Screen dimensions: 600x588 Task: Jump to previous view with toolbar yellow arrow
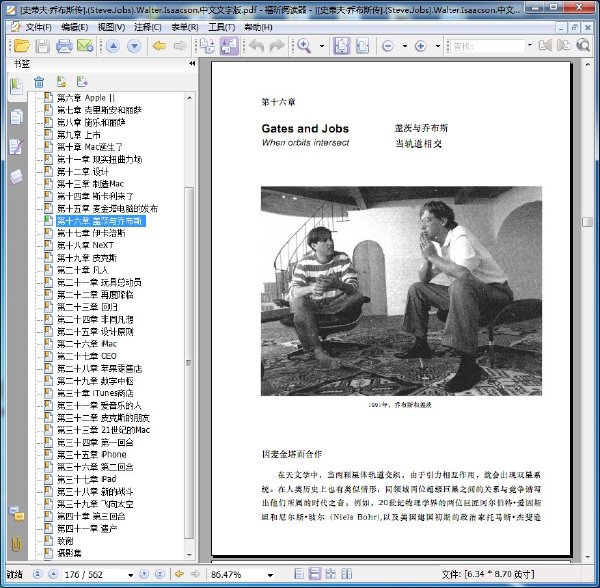[159, 46]
